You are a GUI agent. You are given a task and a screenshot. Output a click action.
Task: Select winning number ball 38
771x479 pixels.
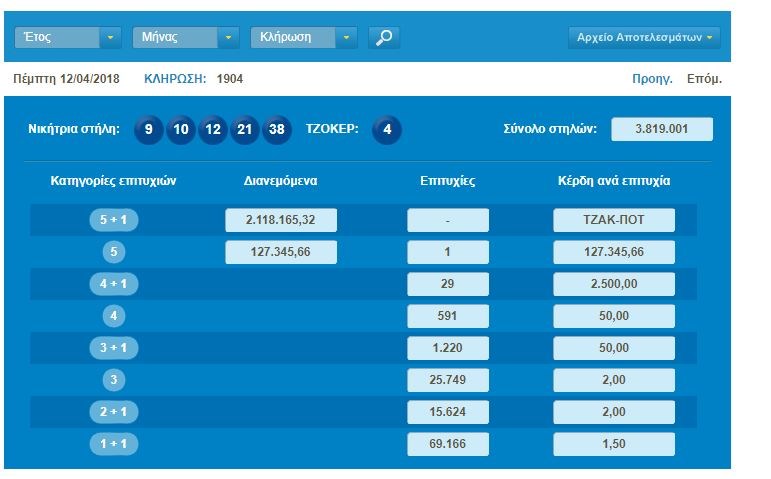click(x=277, y=130)
